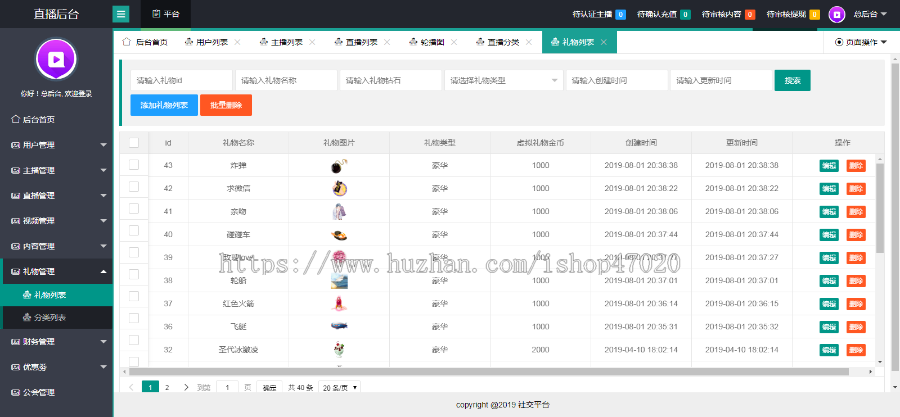The height and width of the screenshot is (417, 900).
Task: Go to previous page with the left arrow
Action: [131, 387]
